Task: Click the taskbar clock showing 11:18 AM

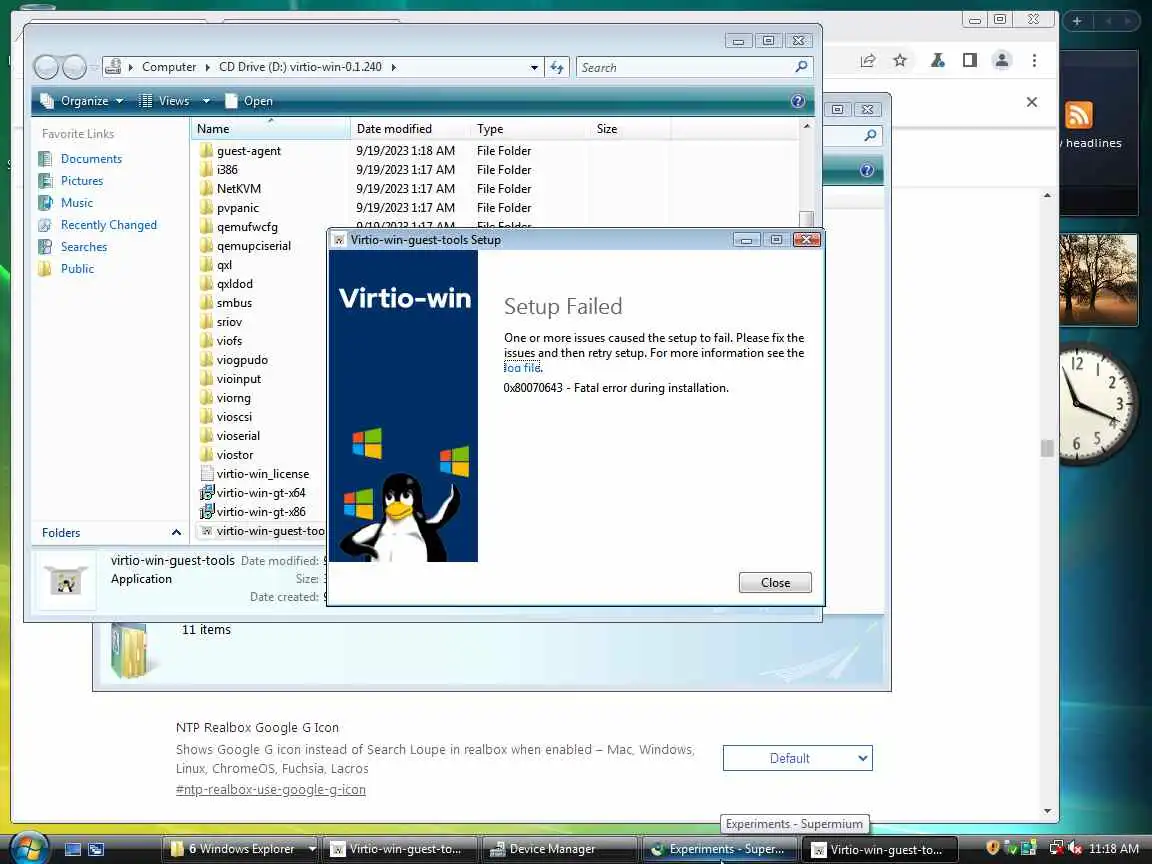Action: point(1114,849)
